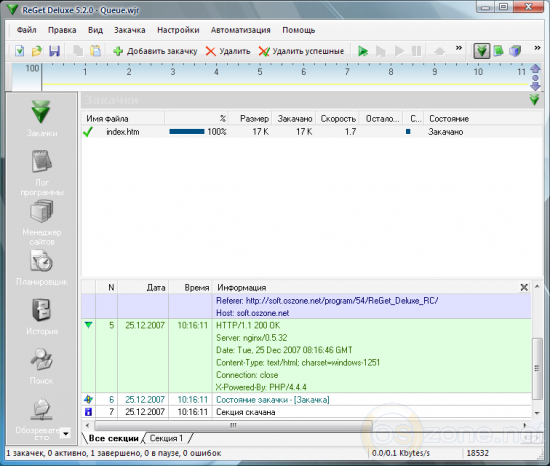
Task: Expand the sidebar dropdown arrow at bottom
Action: point(66,433)
